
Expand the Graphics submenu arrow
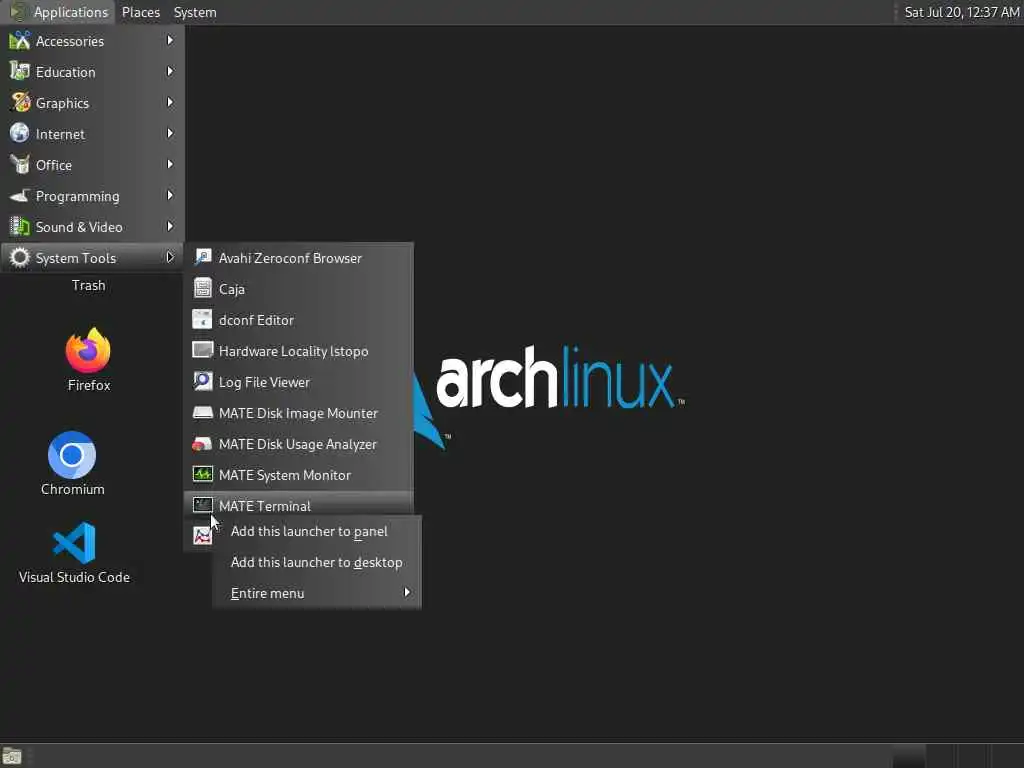(170, 103)
